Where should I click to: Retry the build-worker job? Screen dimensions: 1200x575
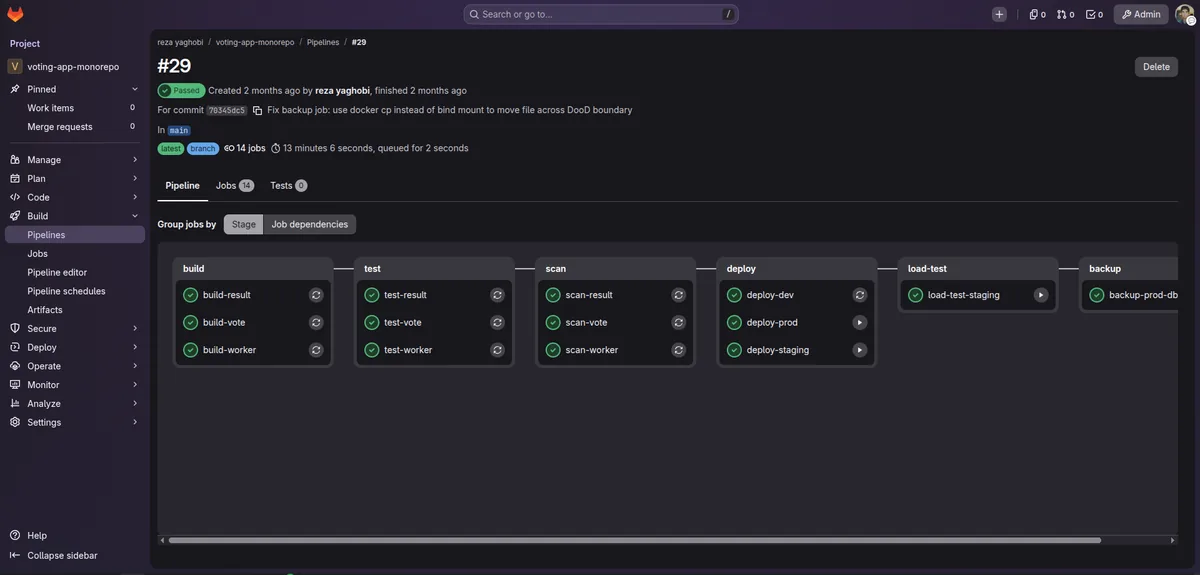pos(316,350)
